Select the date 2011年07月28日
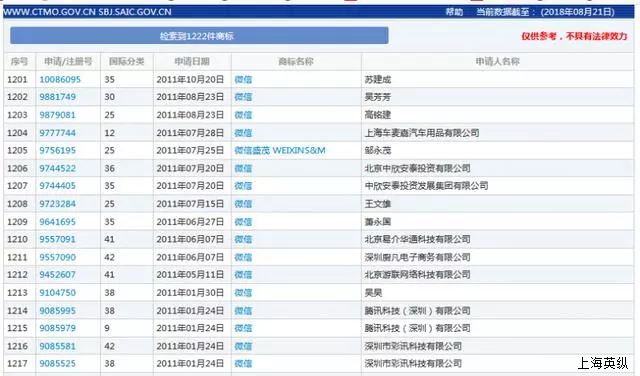Image resolution: width=640 pixels, height=376 pixels. point(190,133)
